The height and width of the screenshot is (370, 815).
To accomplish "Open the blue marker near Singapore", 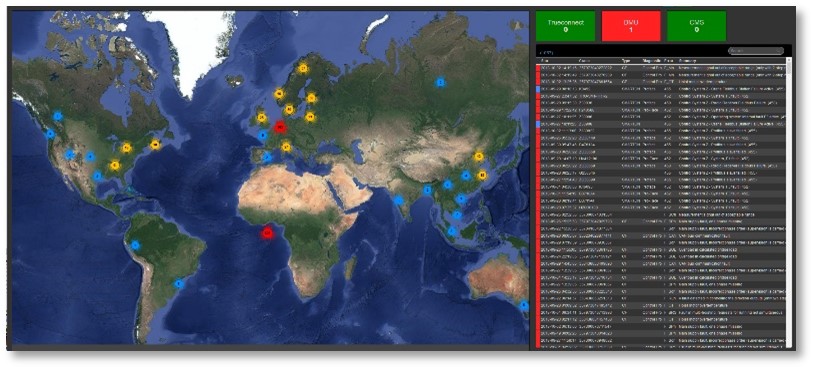I will tap(452, 231).
